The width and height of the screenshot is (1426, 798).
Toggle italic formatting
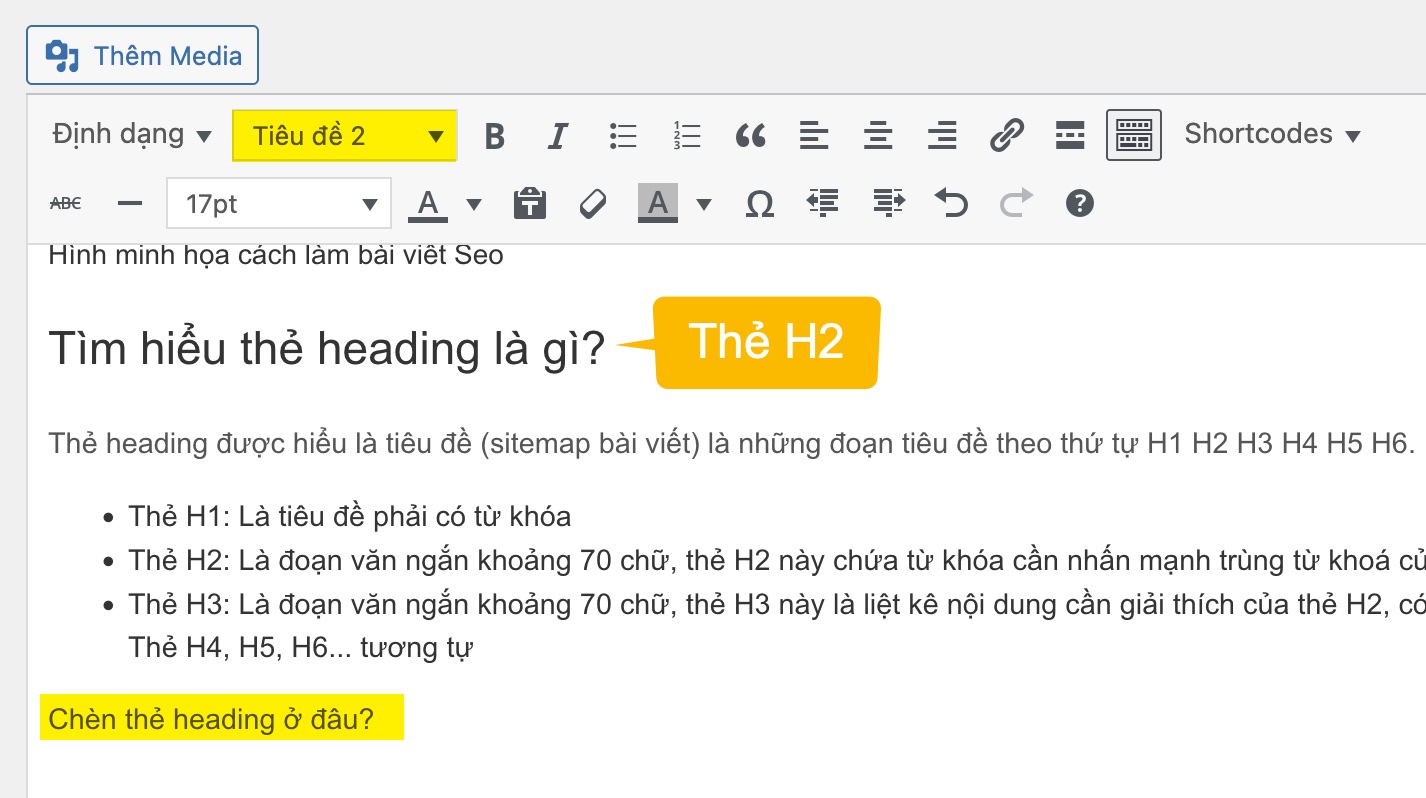(558, 135)
